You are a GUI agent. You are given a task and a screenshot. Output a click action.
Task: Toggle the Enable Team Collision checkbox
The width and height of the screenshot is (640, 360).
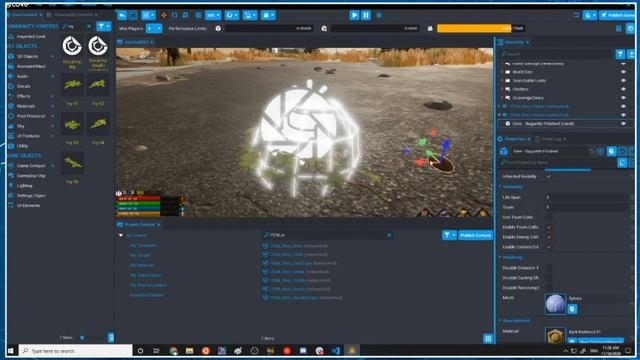point(549,227)
